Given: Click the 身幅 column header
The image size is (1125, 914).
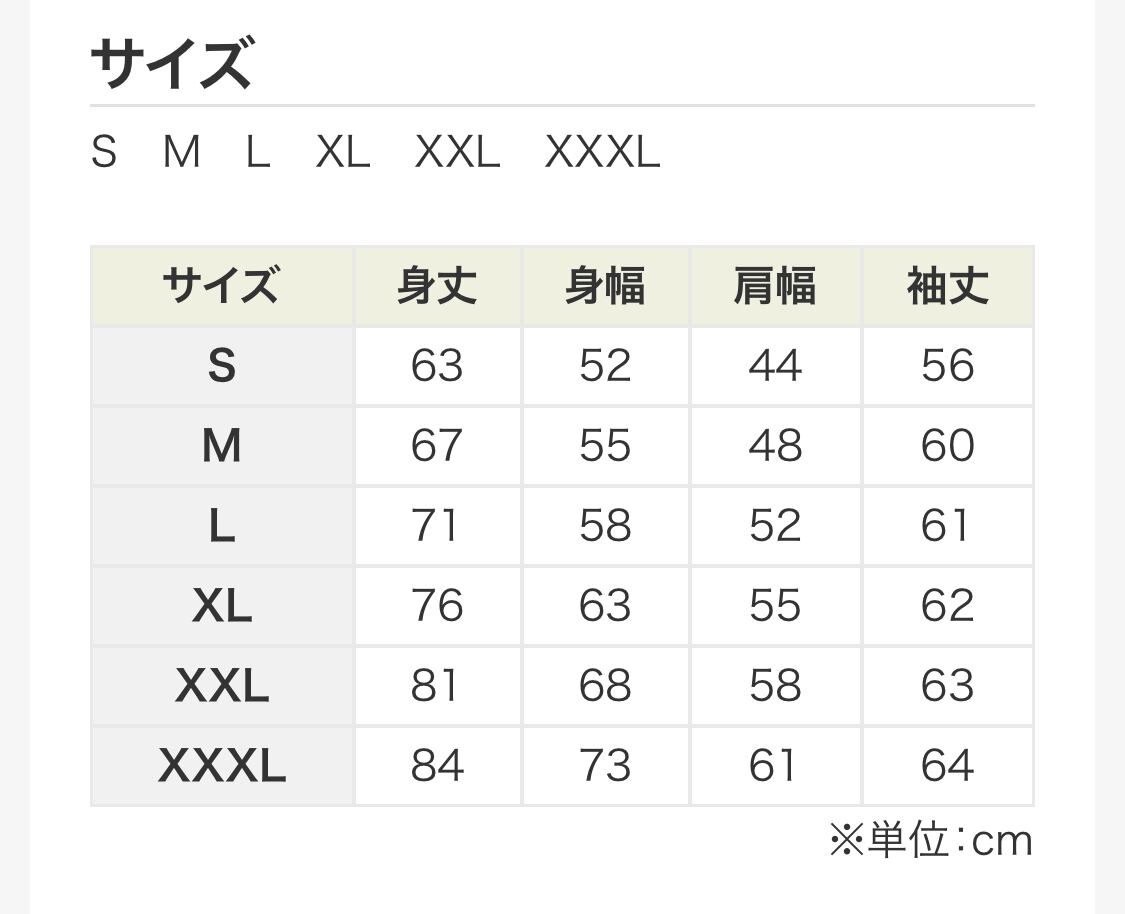Looking at the screenshot, I should point(605,287).
